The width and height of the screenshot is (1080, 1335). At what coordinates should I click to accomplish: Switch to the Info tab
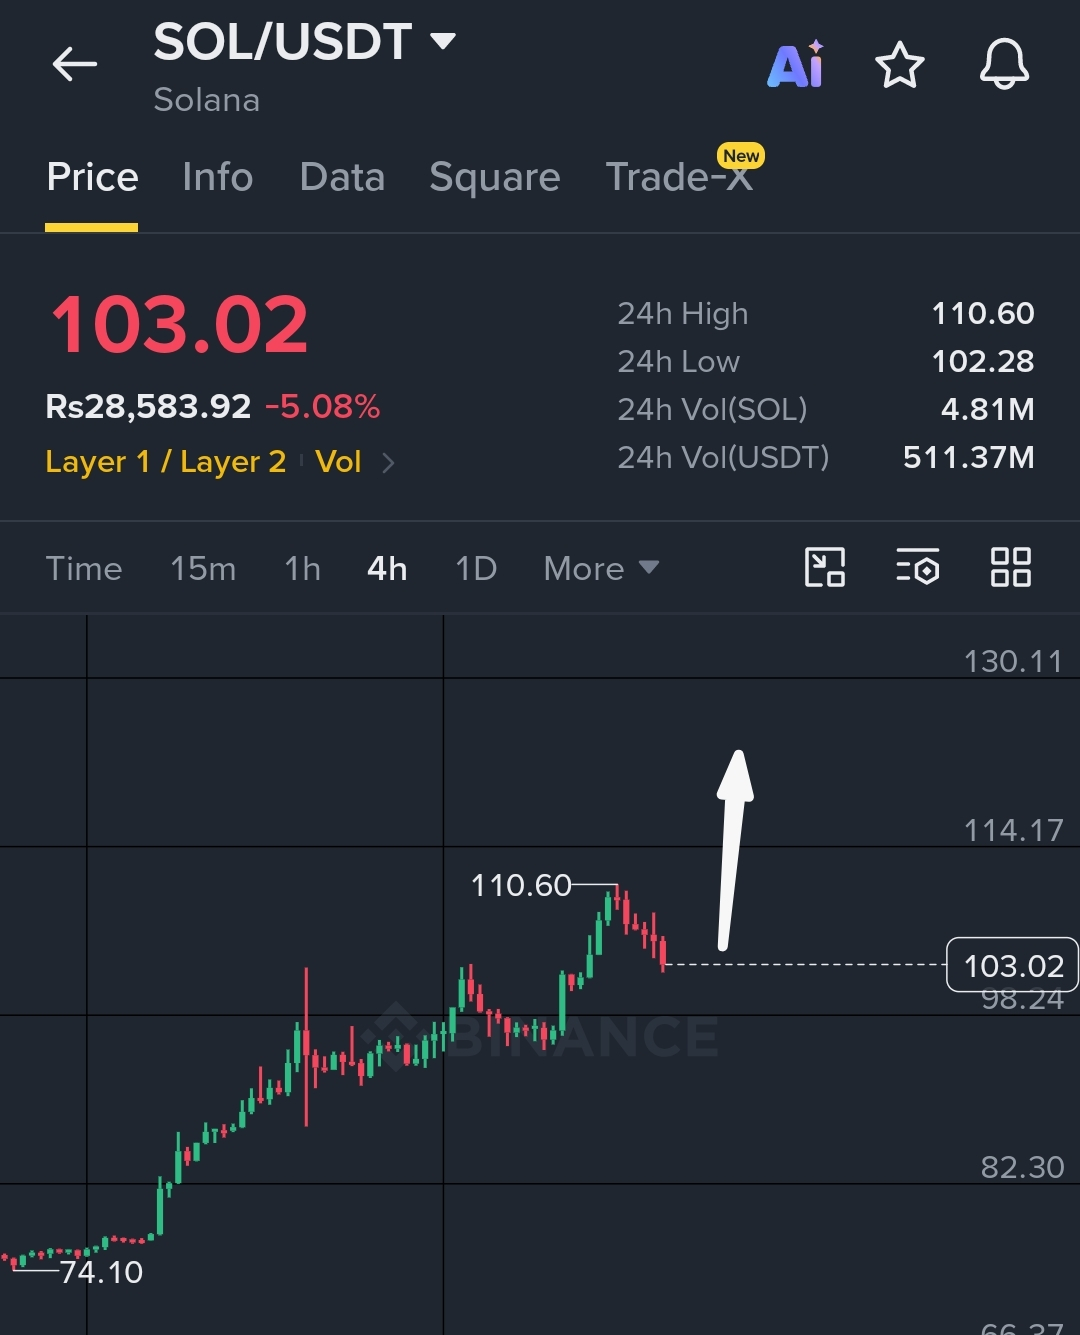coord(218,177)
